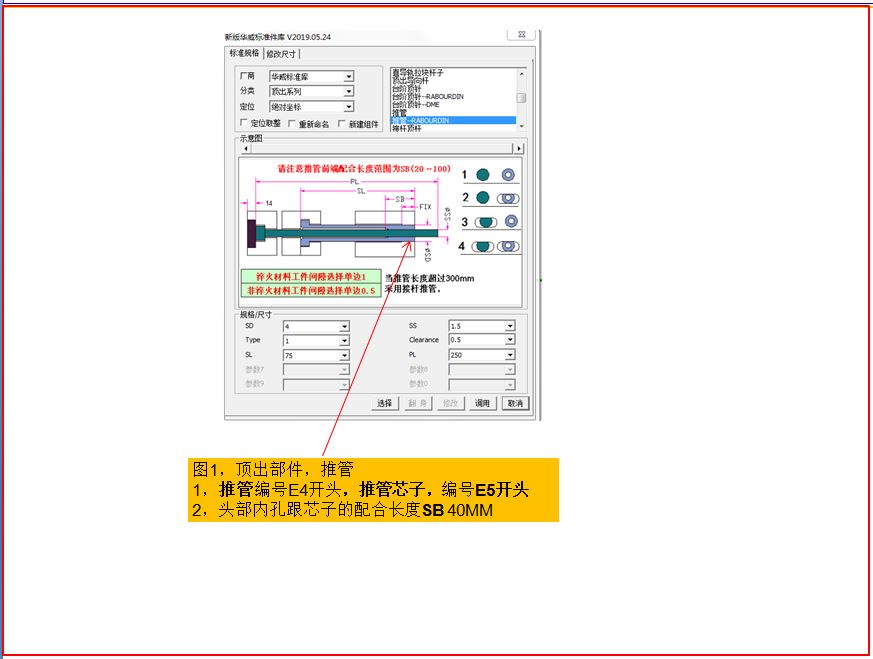This screenshot has width=873, height=659.
Task: Expand the Clearance dropdown
Action: point(510,340)
